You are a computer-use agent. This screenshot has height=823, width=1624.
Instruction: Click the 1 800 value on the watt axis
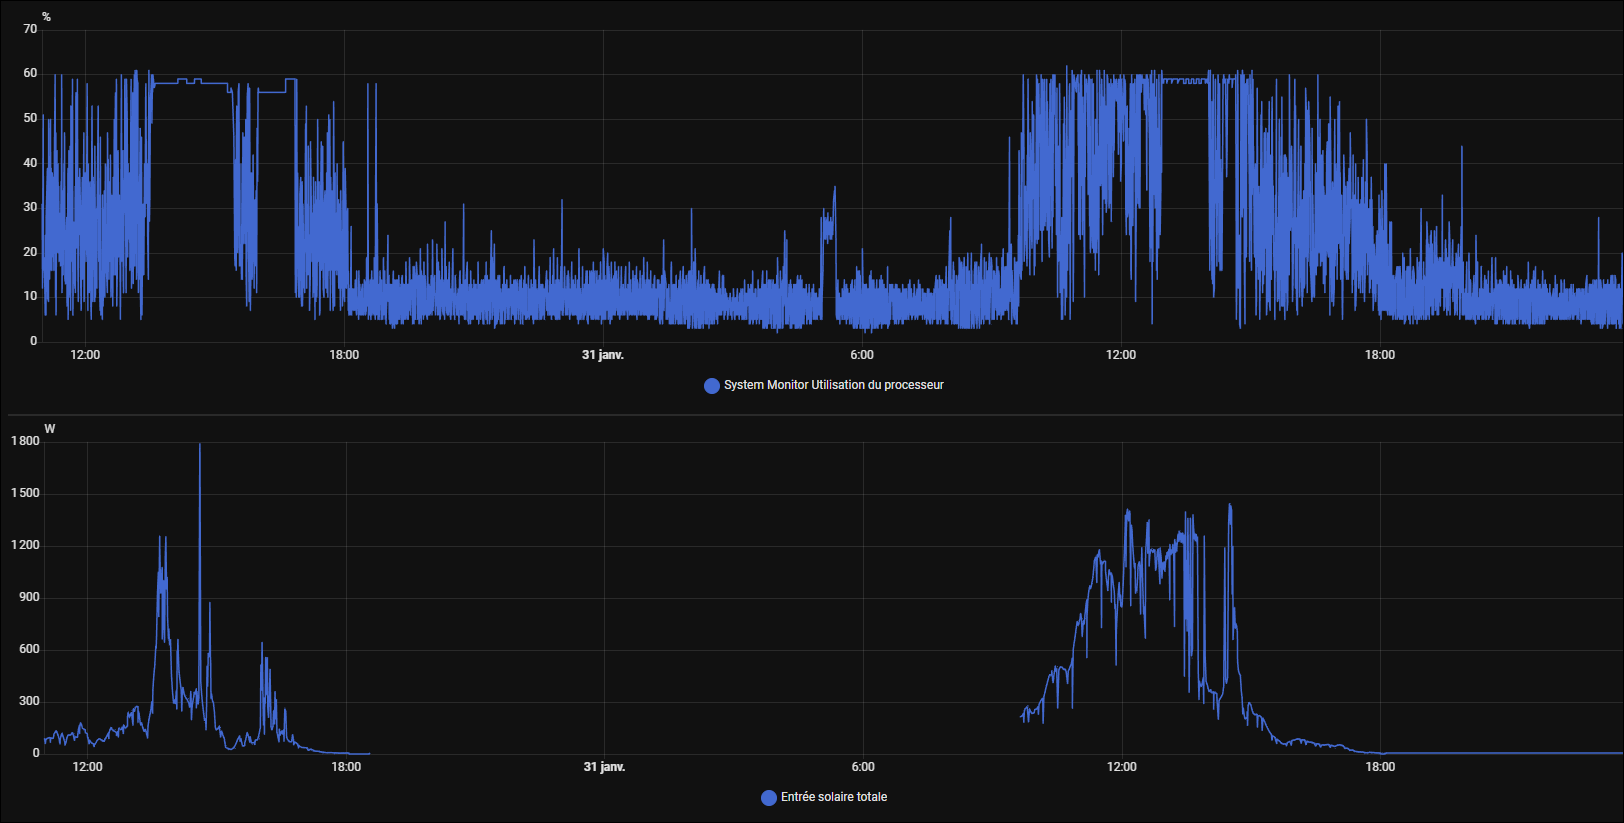pos(26,441)
